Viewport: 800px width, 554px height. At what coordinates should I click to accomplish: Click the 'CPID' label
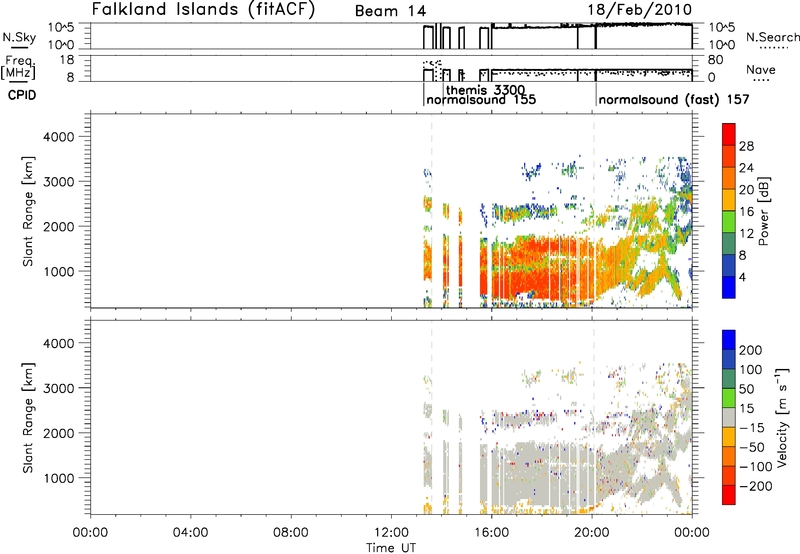click(x=22, y=95)
